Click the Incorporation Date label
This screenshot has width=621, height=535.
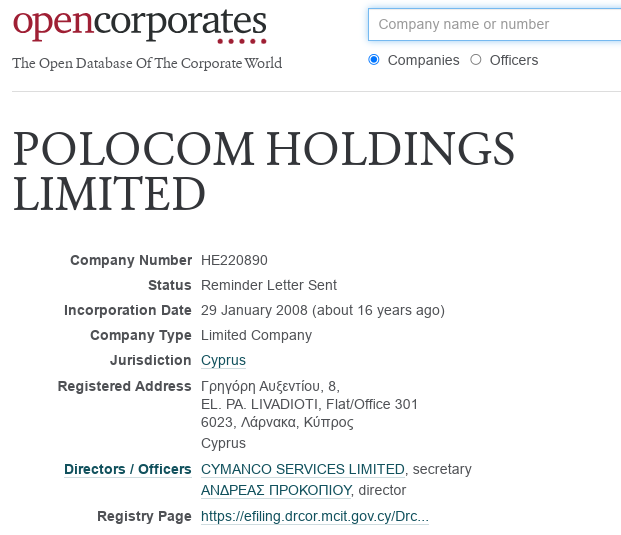(127, 310)
